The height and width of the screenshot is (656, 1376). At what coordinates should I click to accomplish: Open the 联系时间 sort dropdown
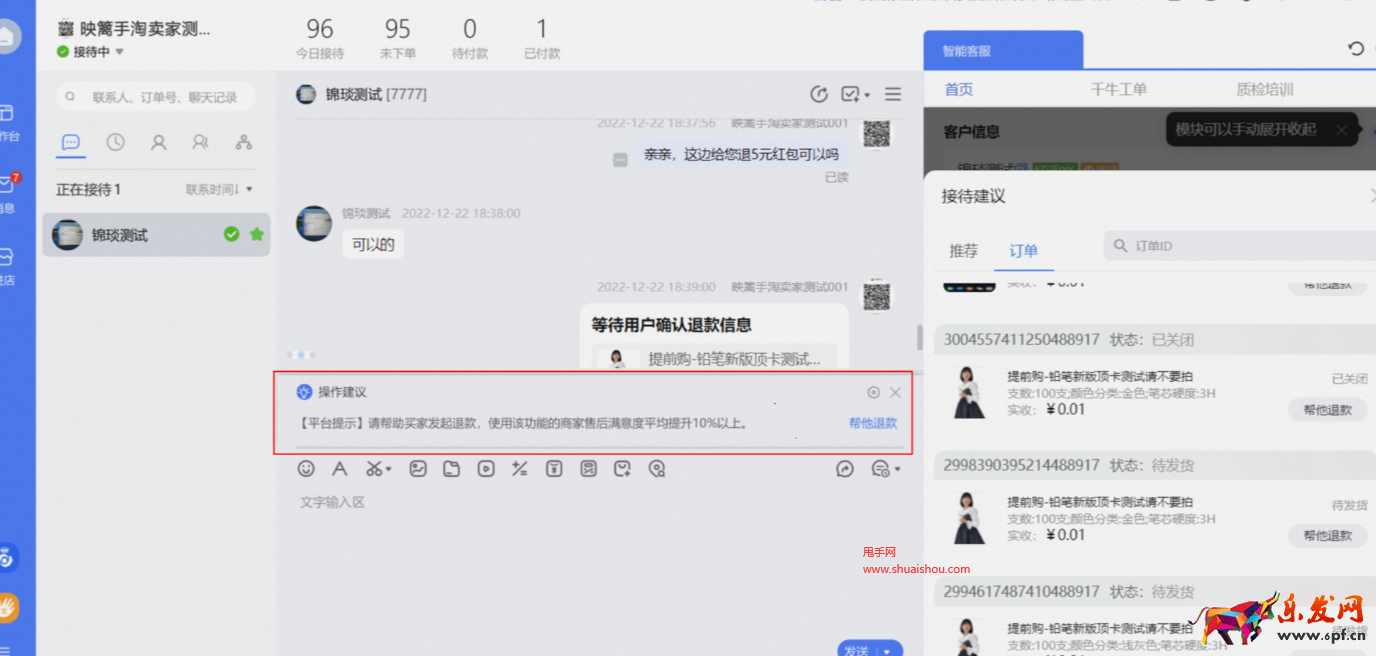pos(219,189)
